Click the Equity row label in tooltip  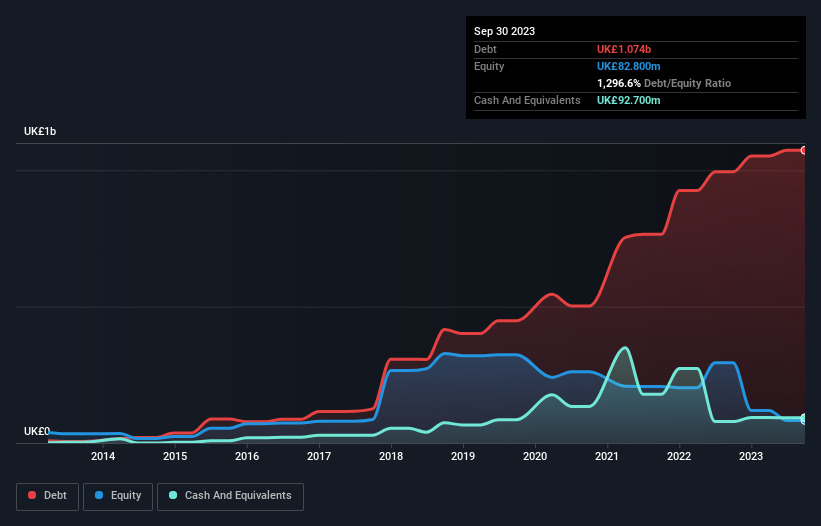coord(489,66)
